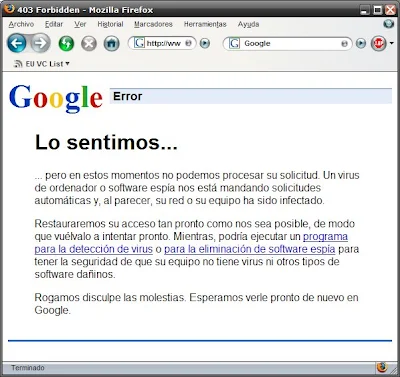Image resolution: width=400 pixels, height=377 pixels.
Task: Open the Ver menu
Action: point(80,24)
